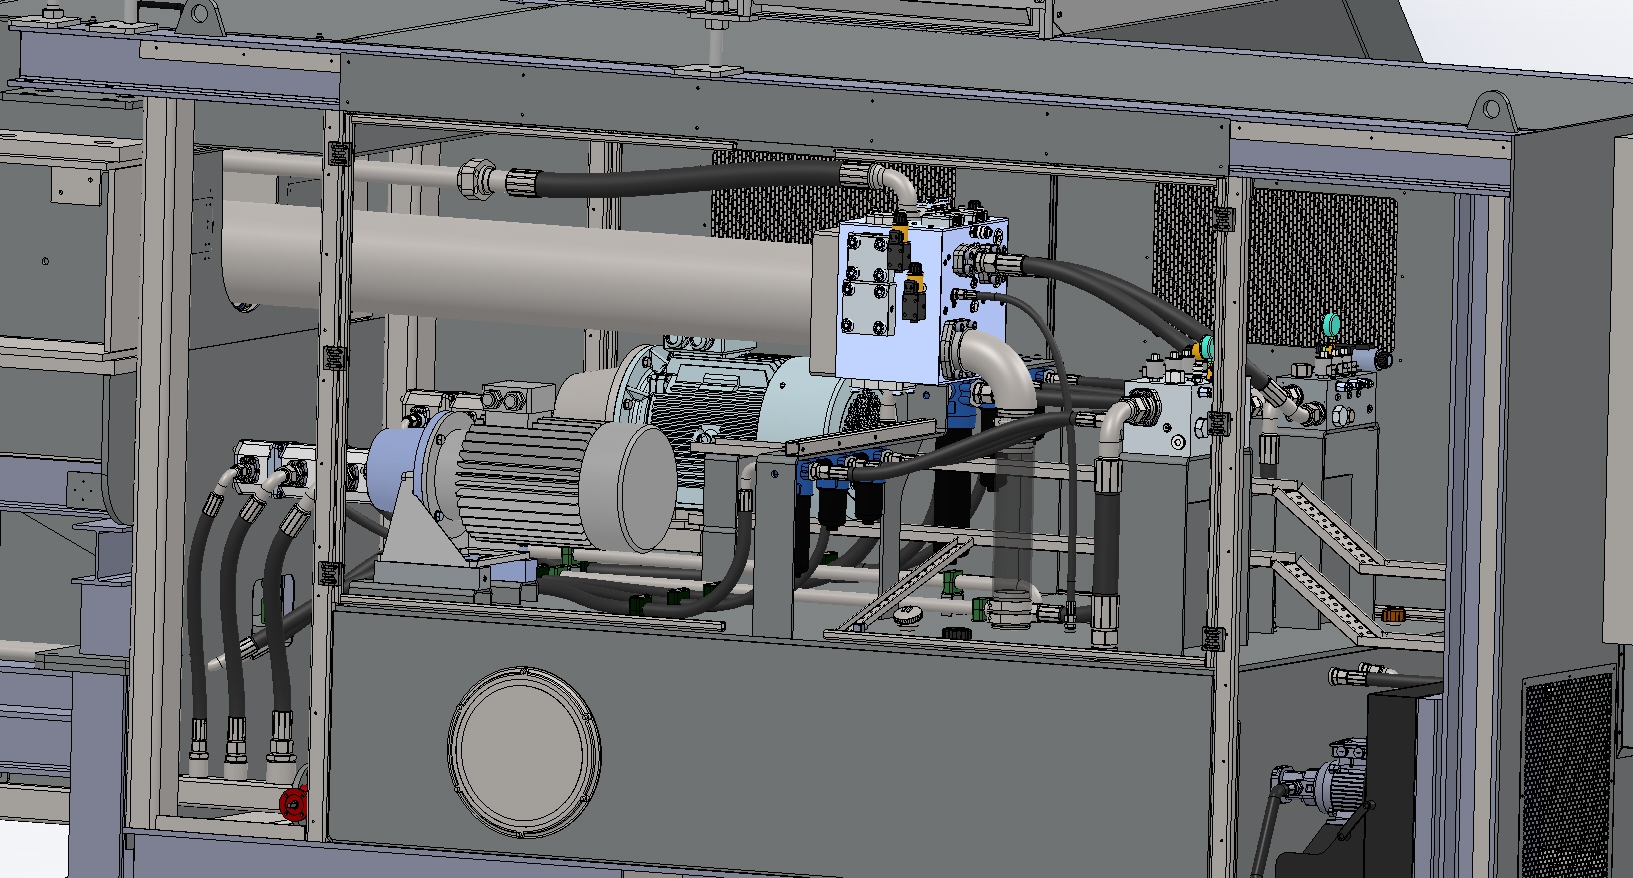
Task: Select the blue pump bell housing
Action: click(x=400, y=470)
